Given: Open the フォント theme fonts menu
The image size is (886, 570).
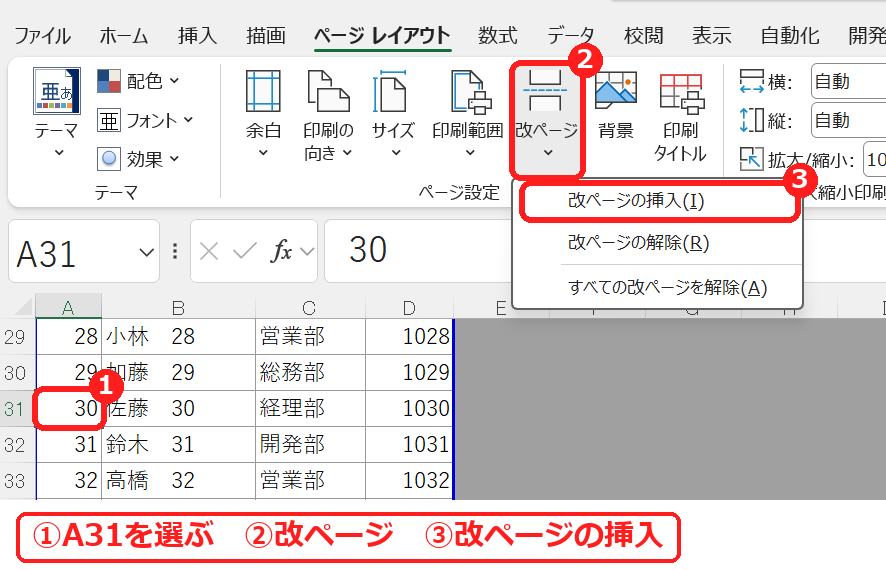Looking at the screenshot, I should tap(145, 120).
